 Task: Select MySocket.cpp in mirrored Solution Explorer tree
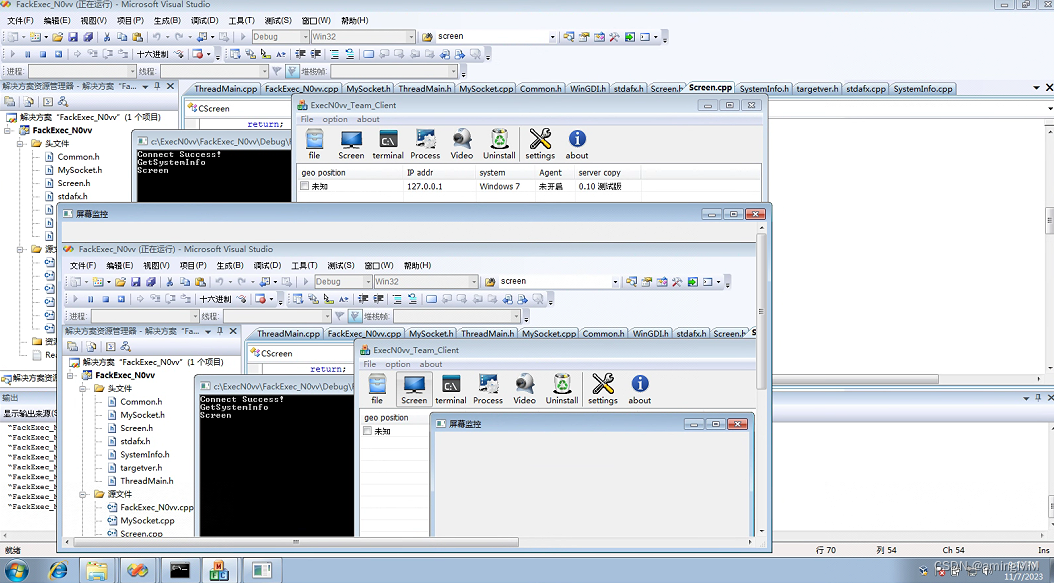[147, 520]
